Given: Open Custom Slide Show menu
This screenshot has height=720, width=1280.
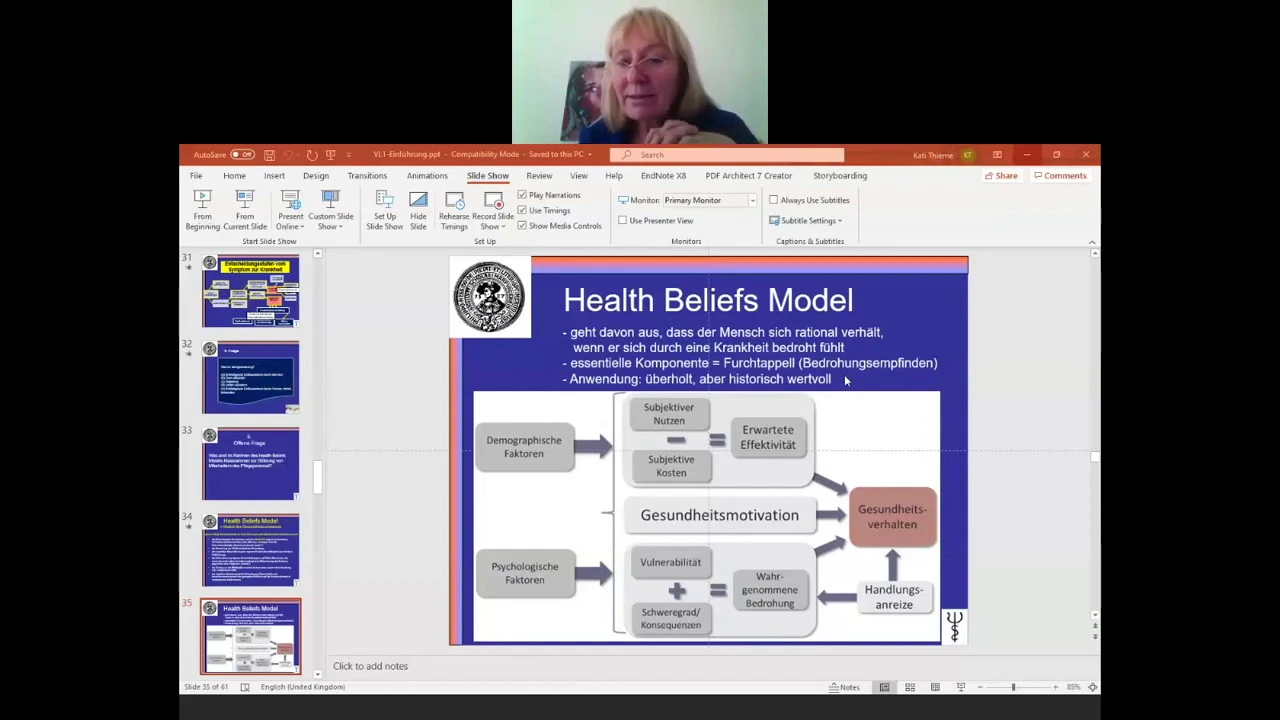Looking at the screenshot, I should click(x=330, y=210).
